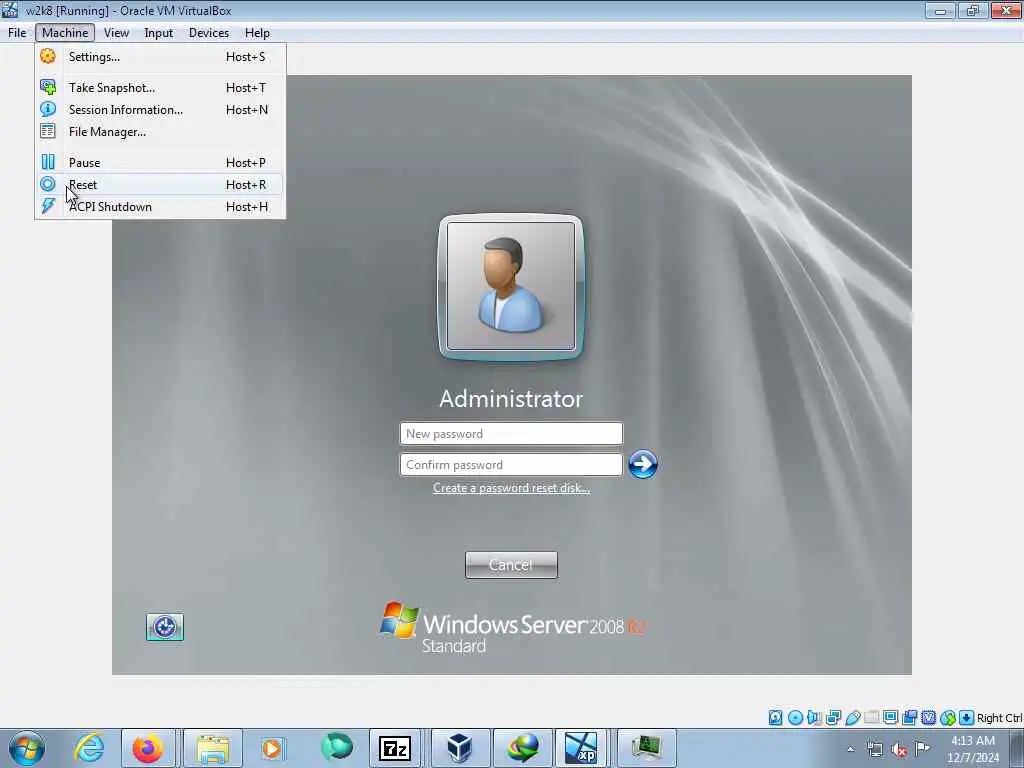Screen dimensions: 1024x768
Task: Click the hard disk activity indicator
Action: [x=775, y=718]
